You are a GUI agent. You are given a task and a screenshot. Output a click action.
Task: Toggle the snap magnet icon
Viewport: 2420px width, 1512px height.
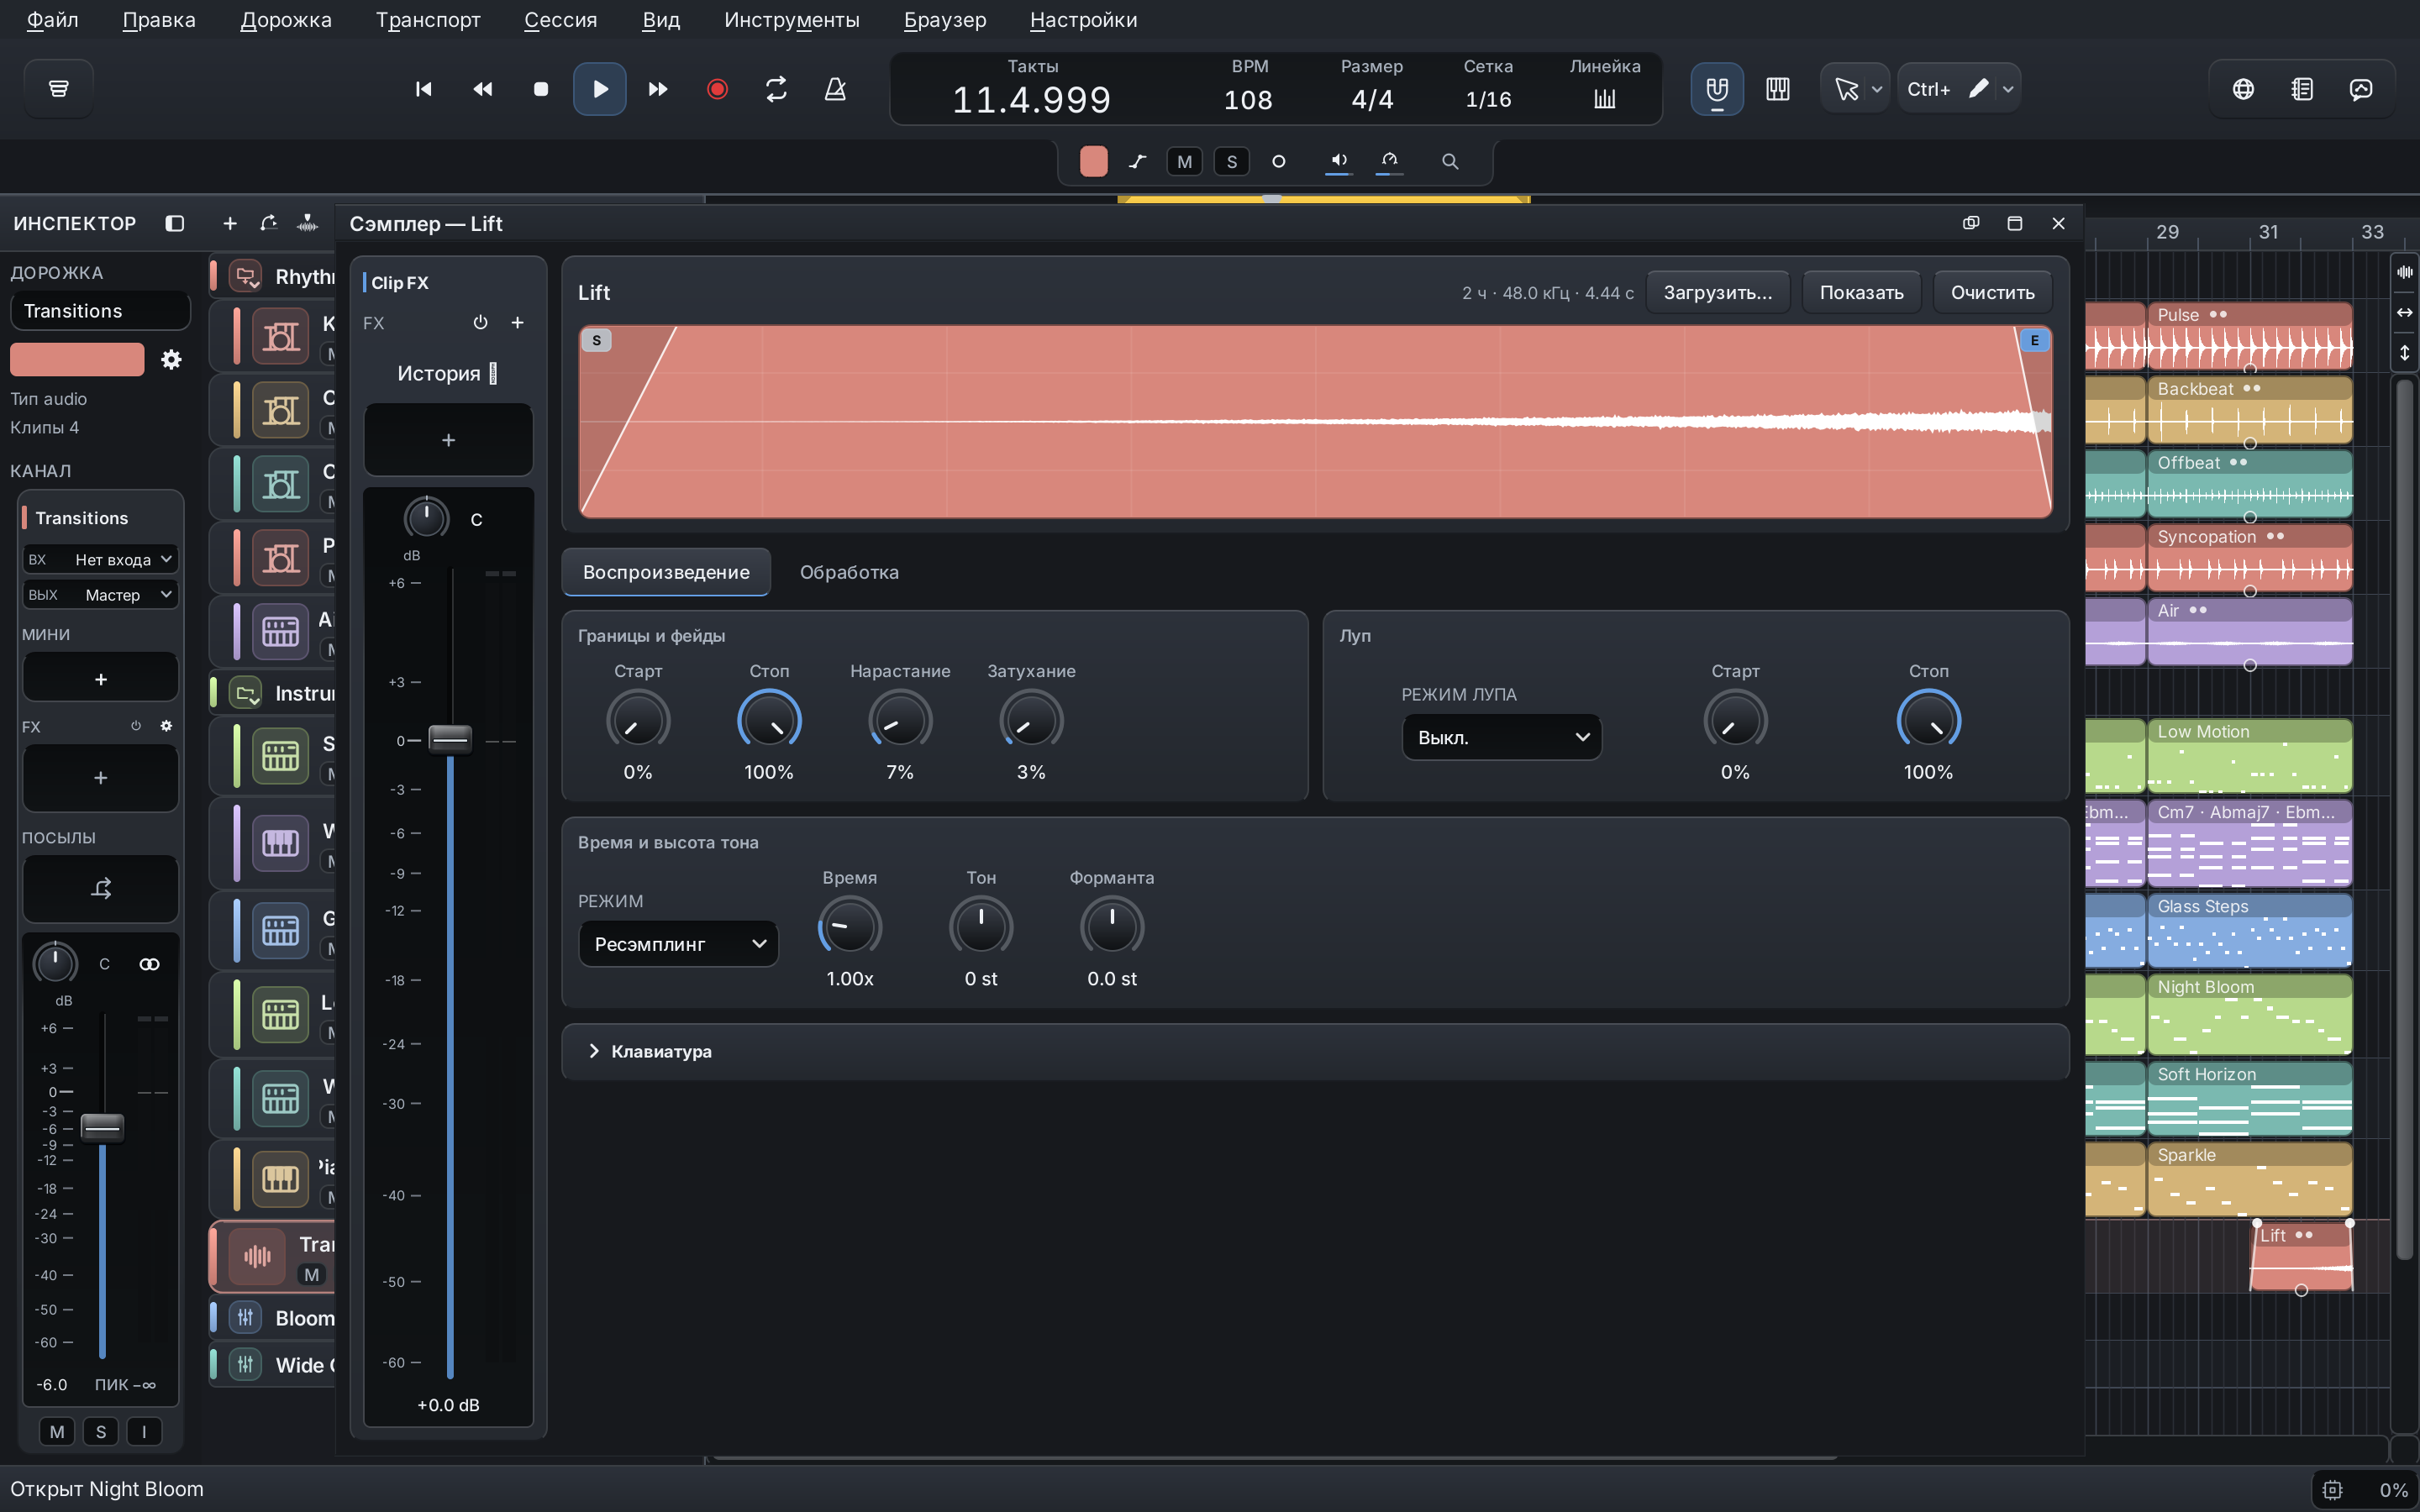(x=1717, y=89)
